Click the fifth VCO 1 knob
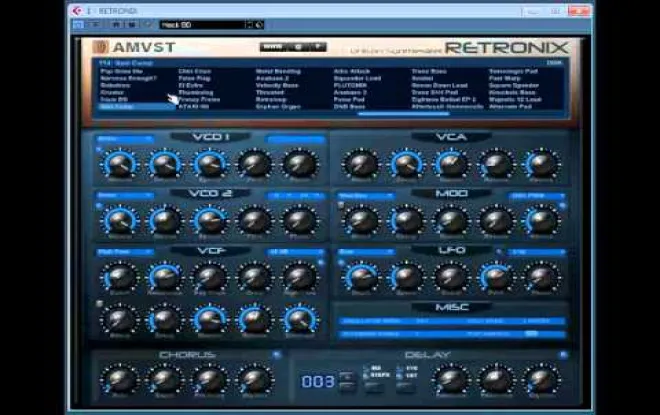Viewport: 660px width, 415px height. point(300,164)
